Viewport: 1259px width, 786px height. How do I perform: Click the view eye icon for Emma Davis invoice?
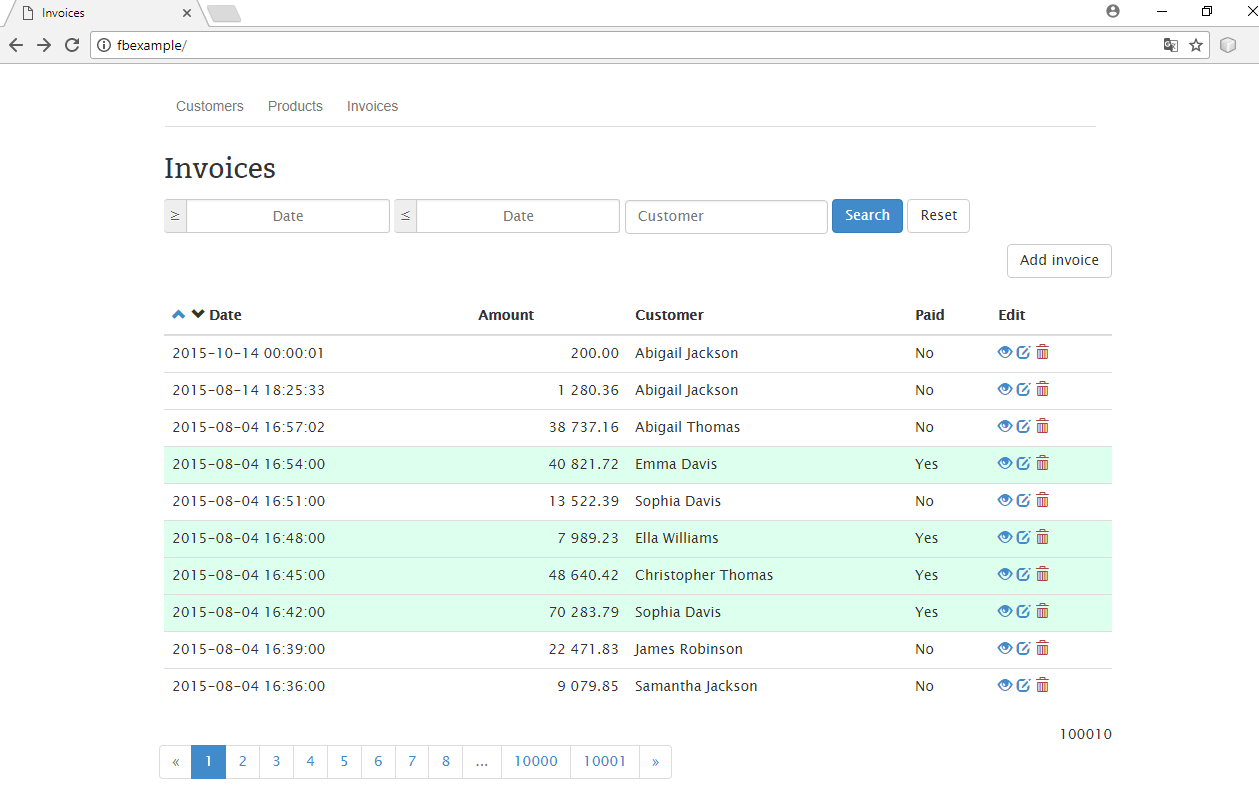click(x=1004, y=463)
